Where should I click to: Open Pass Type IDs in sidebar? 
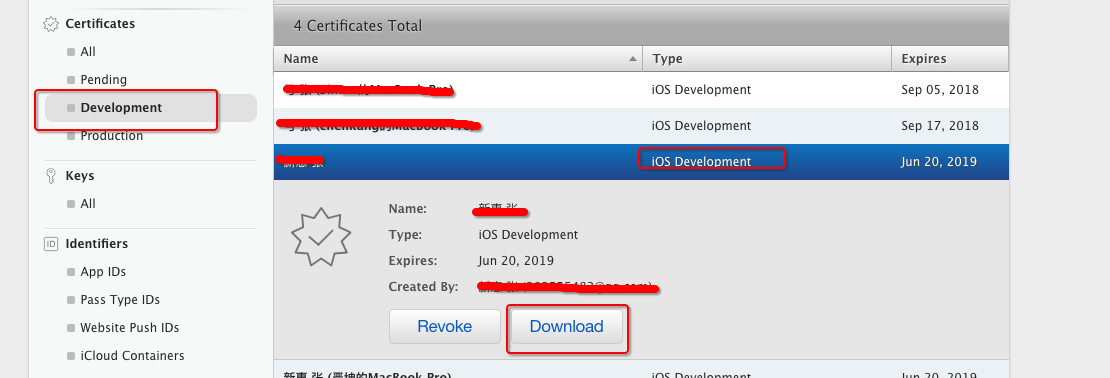tap(120, 300)
